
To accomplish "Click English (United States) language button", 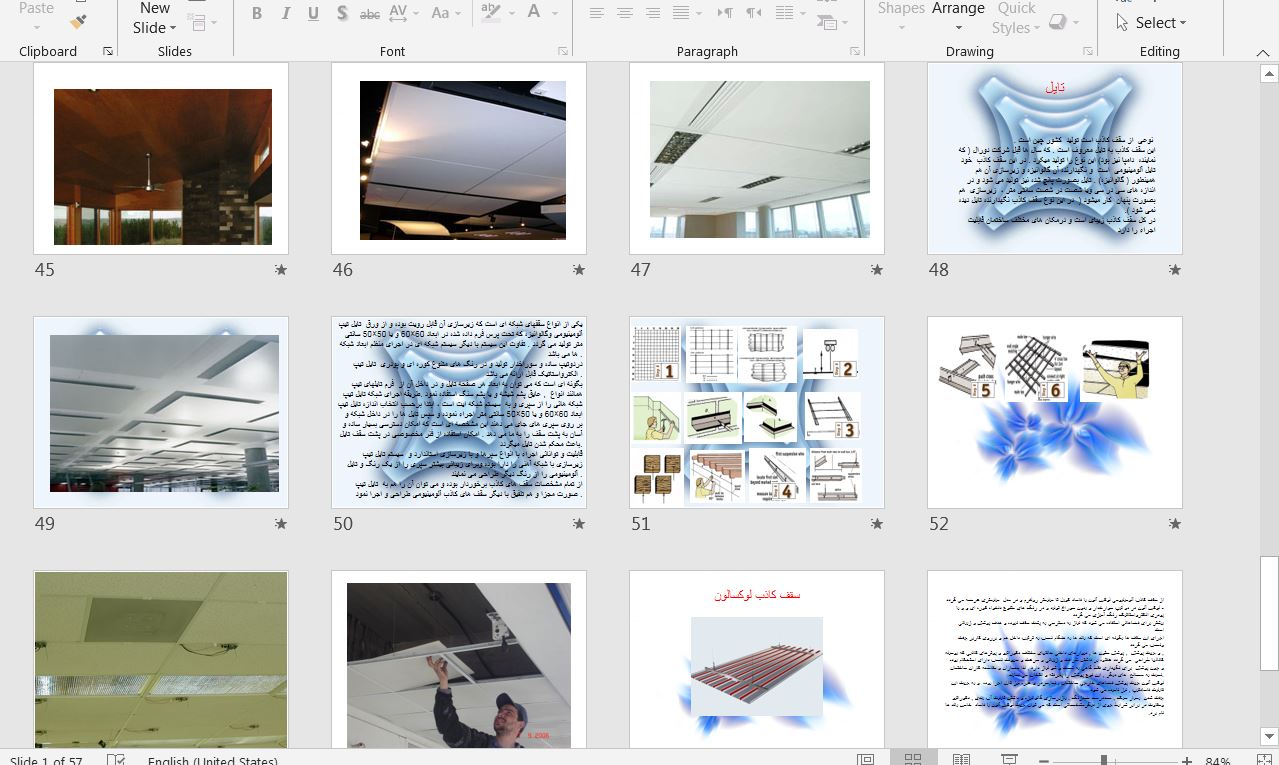I will coord(212,760).
